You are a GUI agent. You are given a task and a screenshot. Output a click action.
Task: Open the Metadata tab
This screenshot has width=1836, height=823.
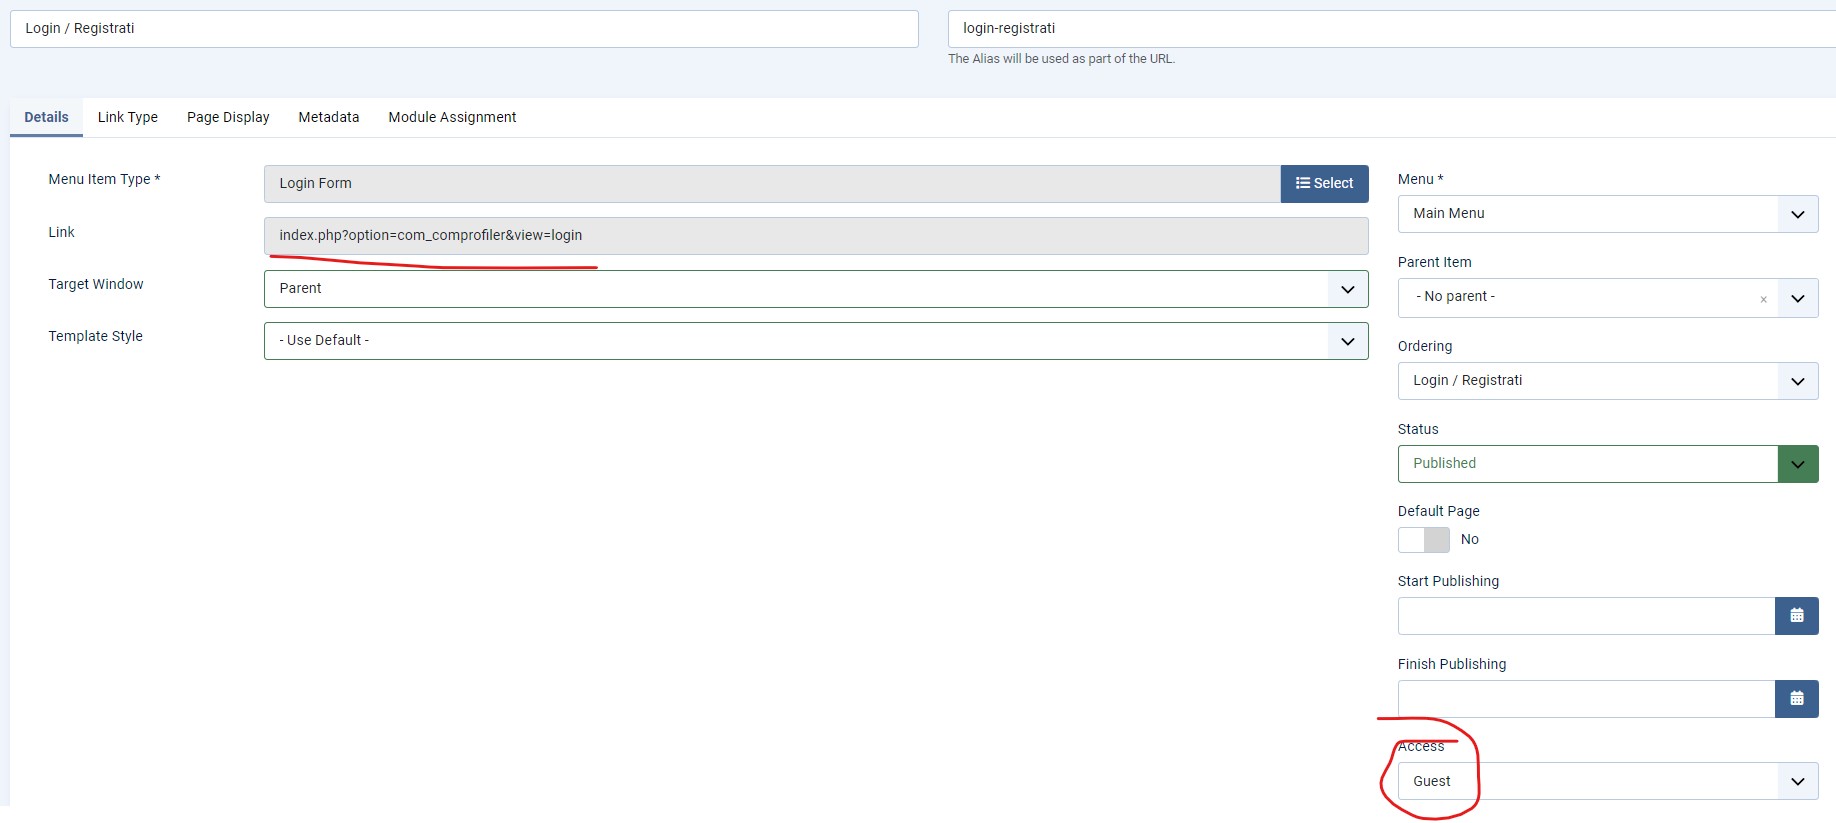[329, 117]
